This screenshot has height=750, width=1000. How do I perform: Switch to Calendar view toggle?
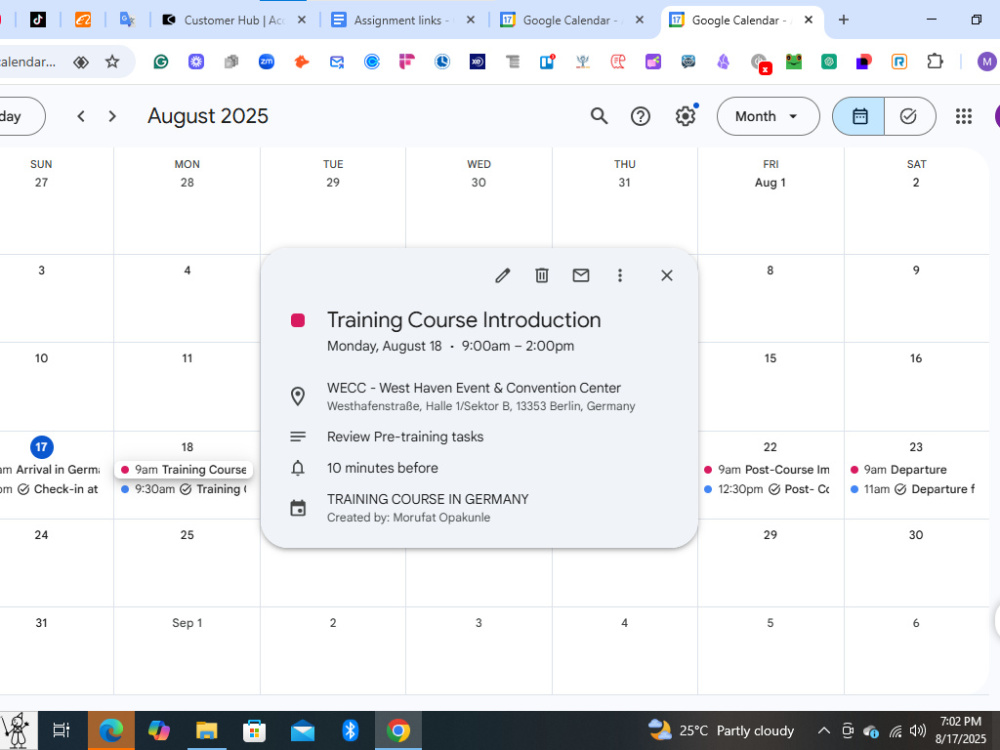tap(859, 116)
